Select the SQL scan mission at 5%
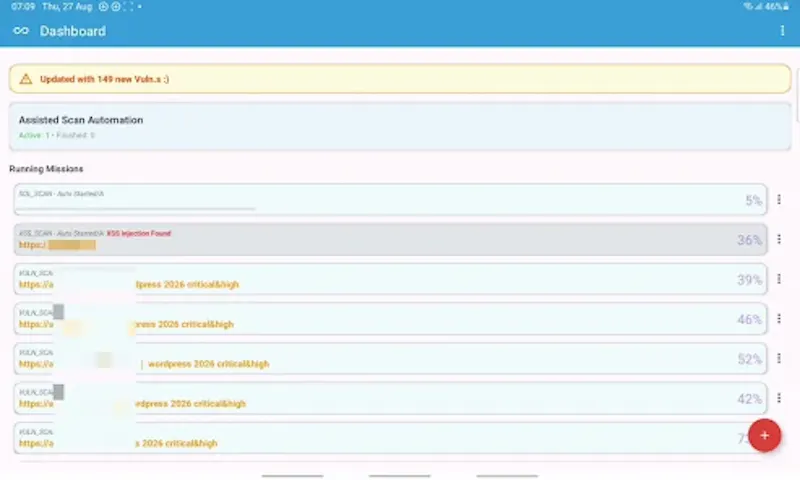Screen dimensions: 800x480 coord(390,199)
